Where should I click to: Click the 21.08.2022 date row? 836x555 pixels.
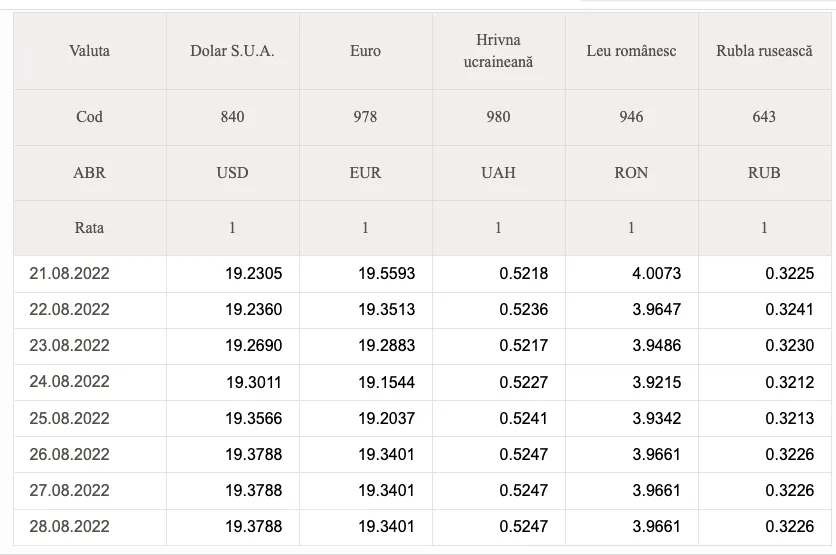point(422,274)
